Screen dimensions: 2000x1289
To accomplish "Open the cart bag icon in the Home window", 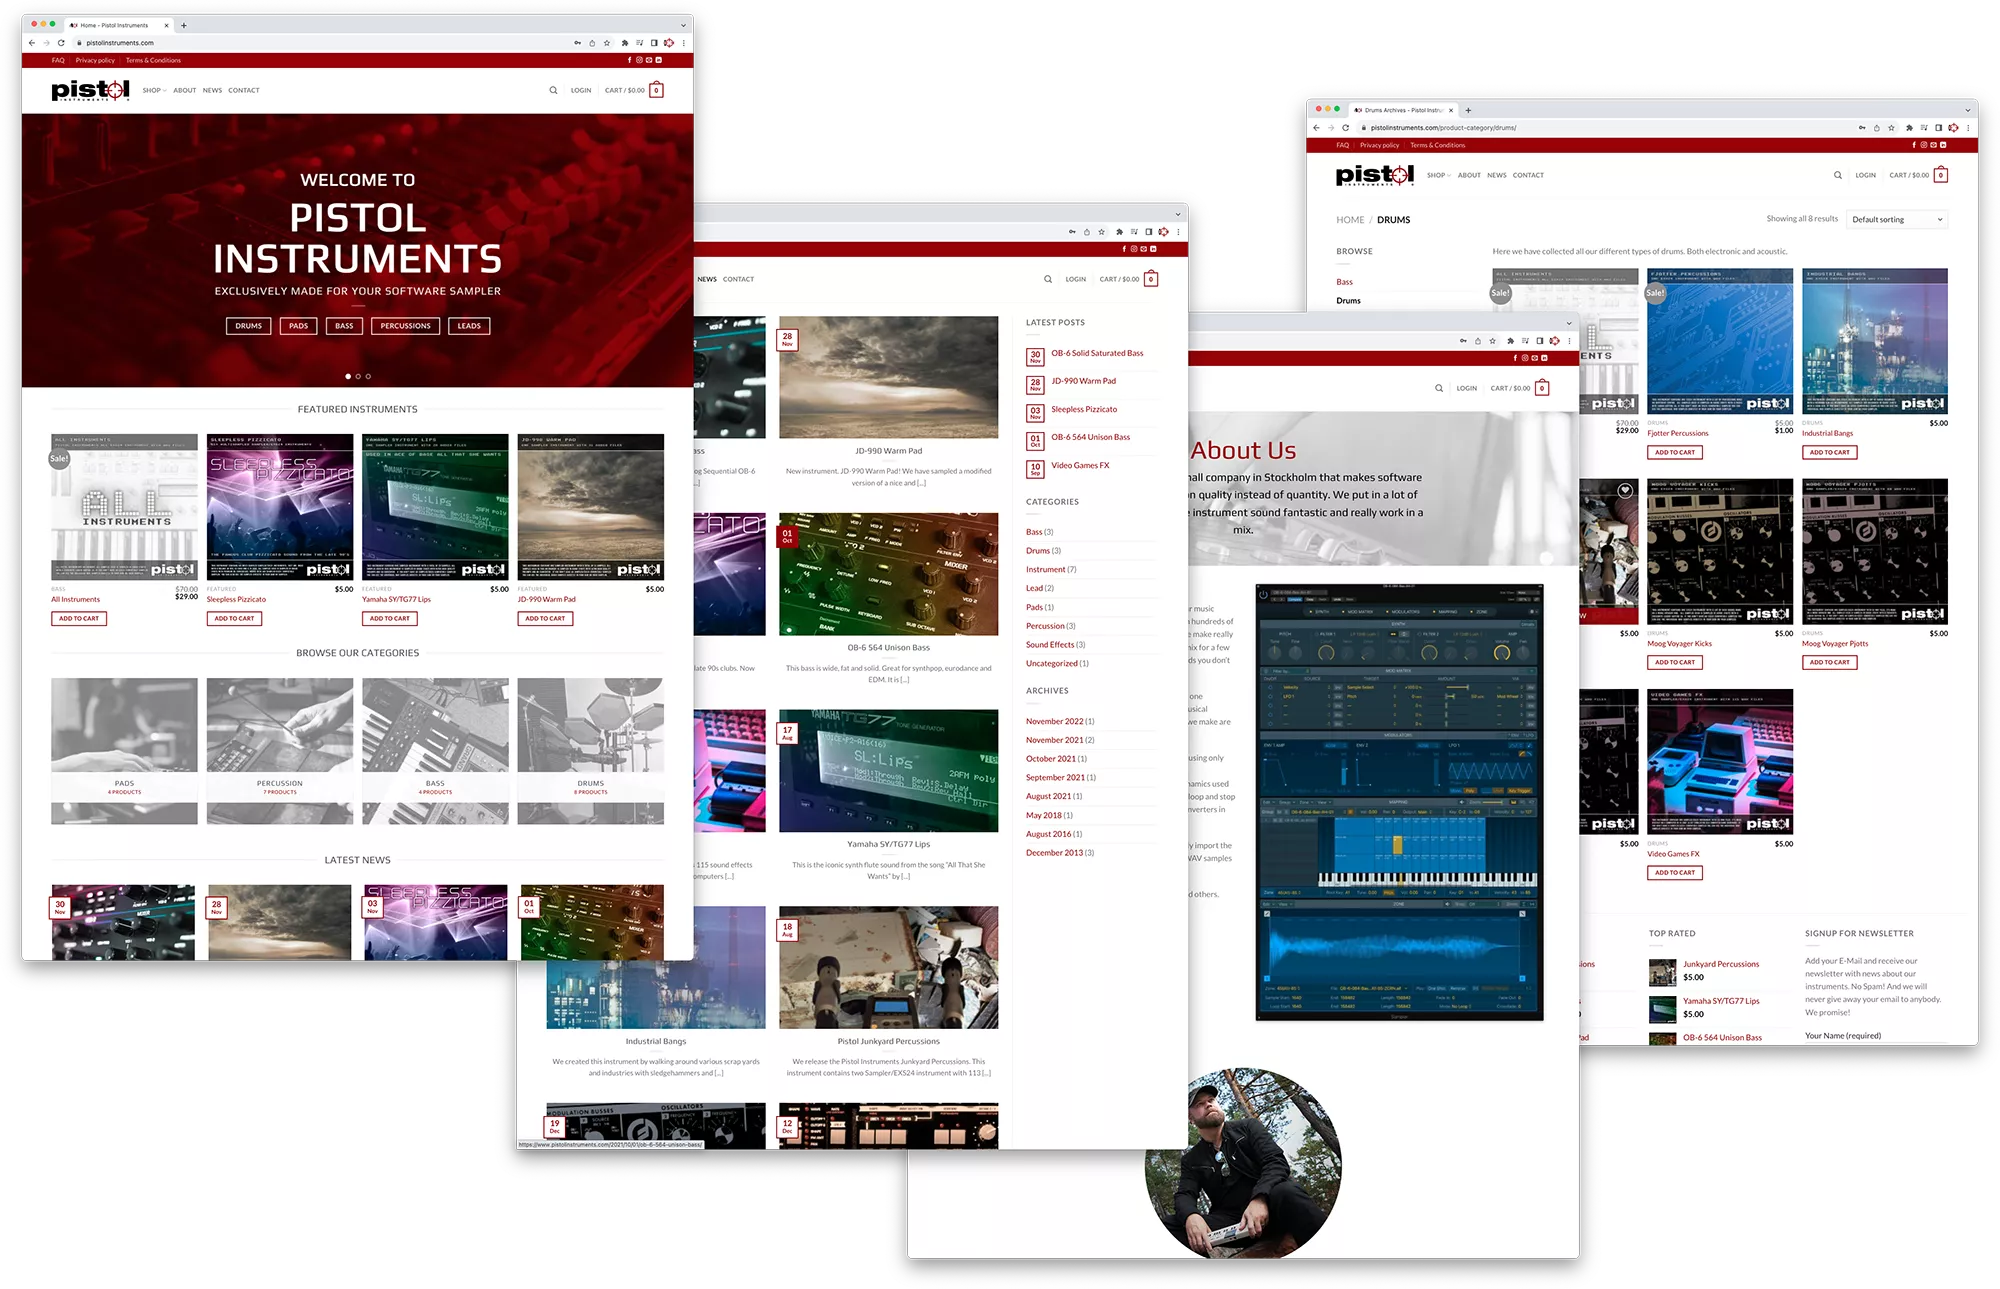I will [657, 90].
